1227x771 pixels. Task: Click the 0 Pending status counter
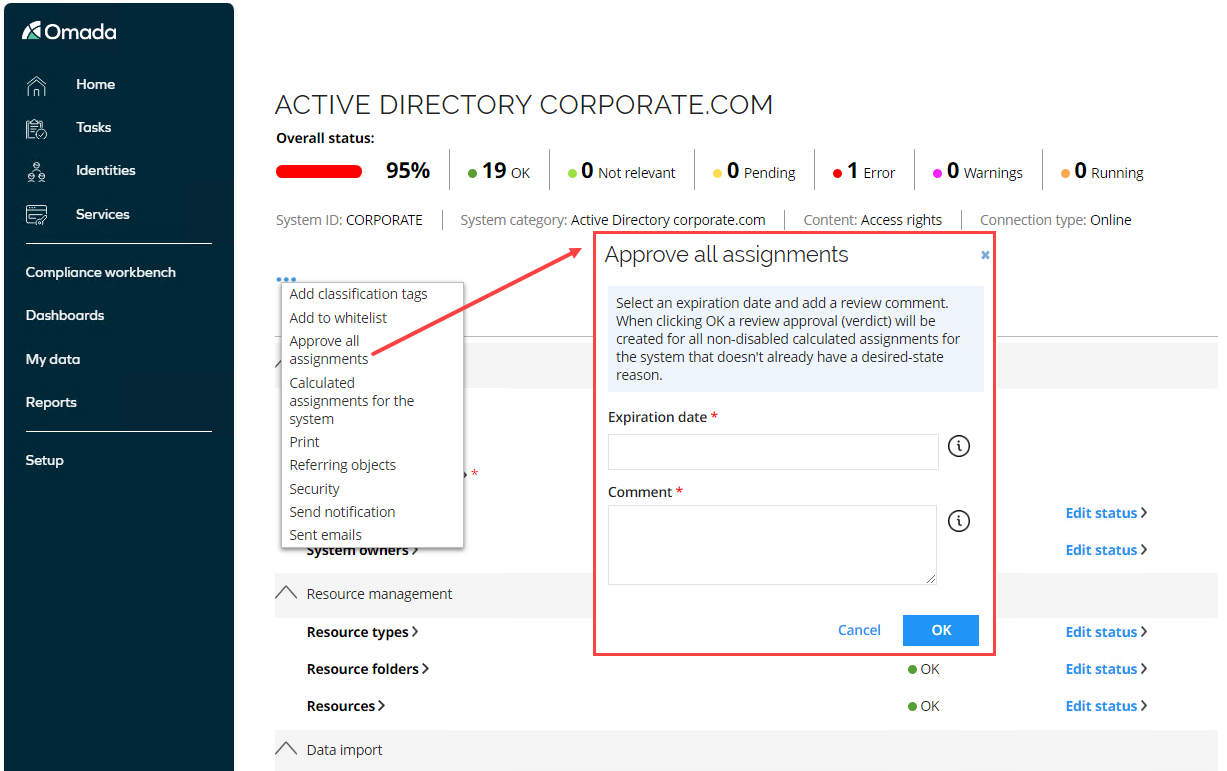(754, 171)
